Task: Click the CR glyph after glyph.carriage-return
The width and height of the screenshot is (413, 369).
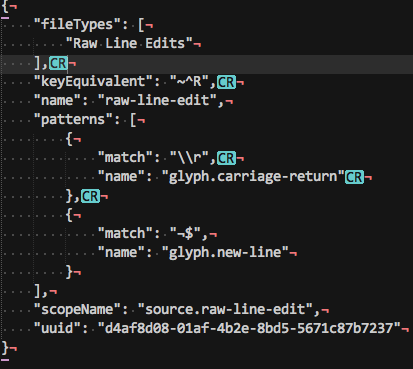Action: pyautogui.click(x=354, y=177)
